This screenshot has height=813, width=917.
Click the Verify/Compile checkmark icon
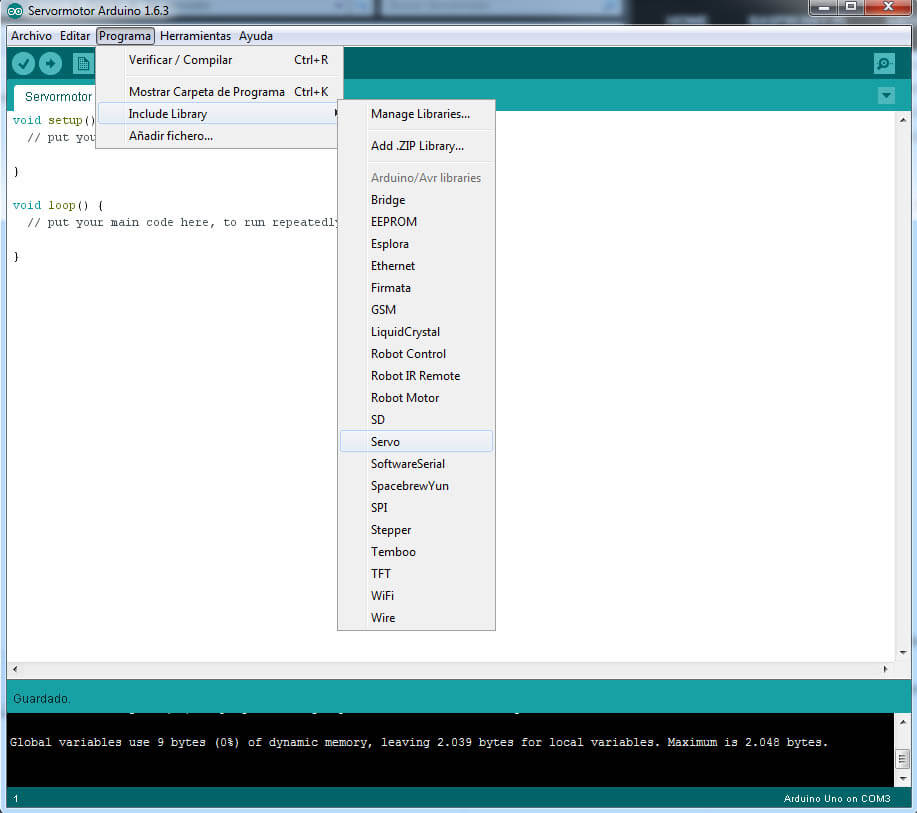click(x=22, y=63)
